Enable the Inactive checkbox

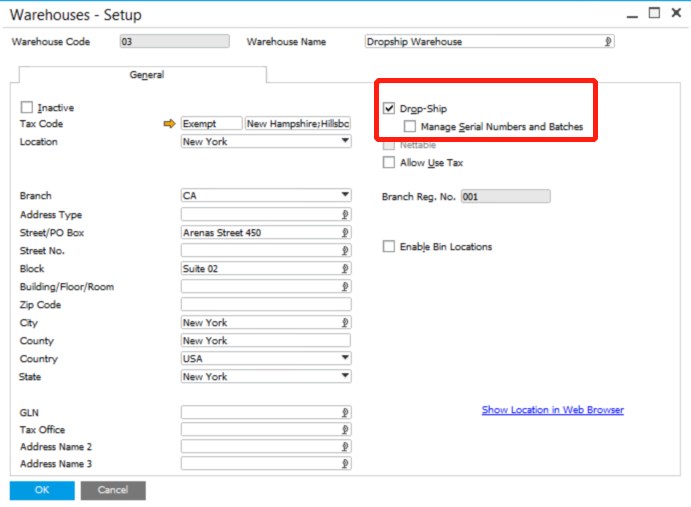(x=27, y=108)
